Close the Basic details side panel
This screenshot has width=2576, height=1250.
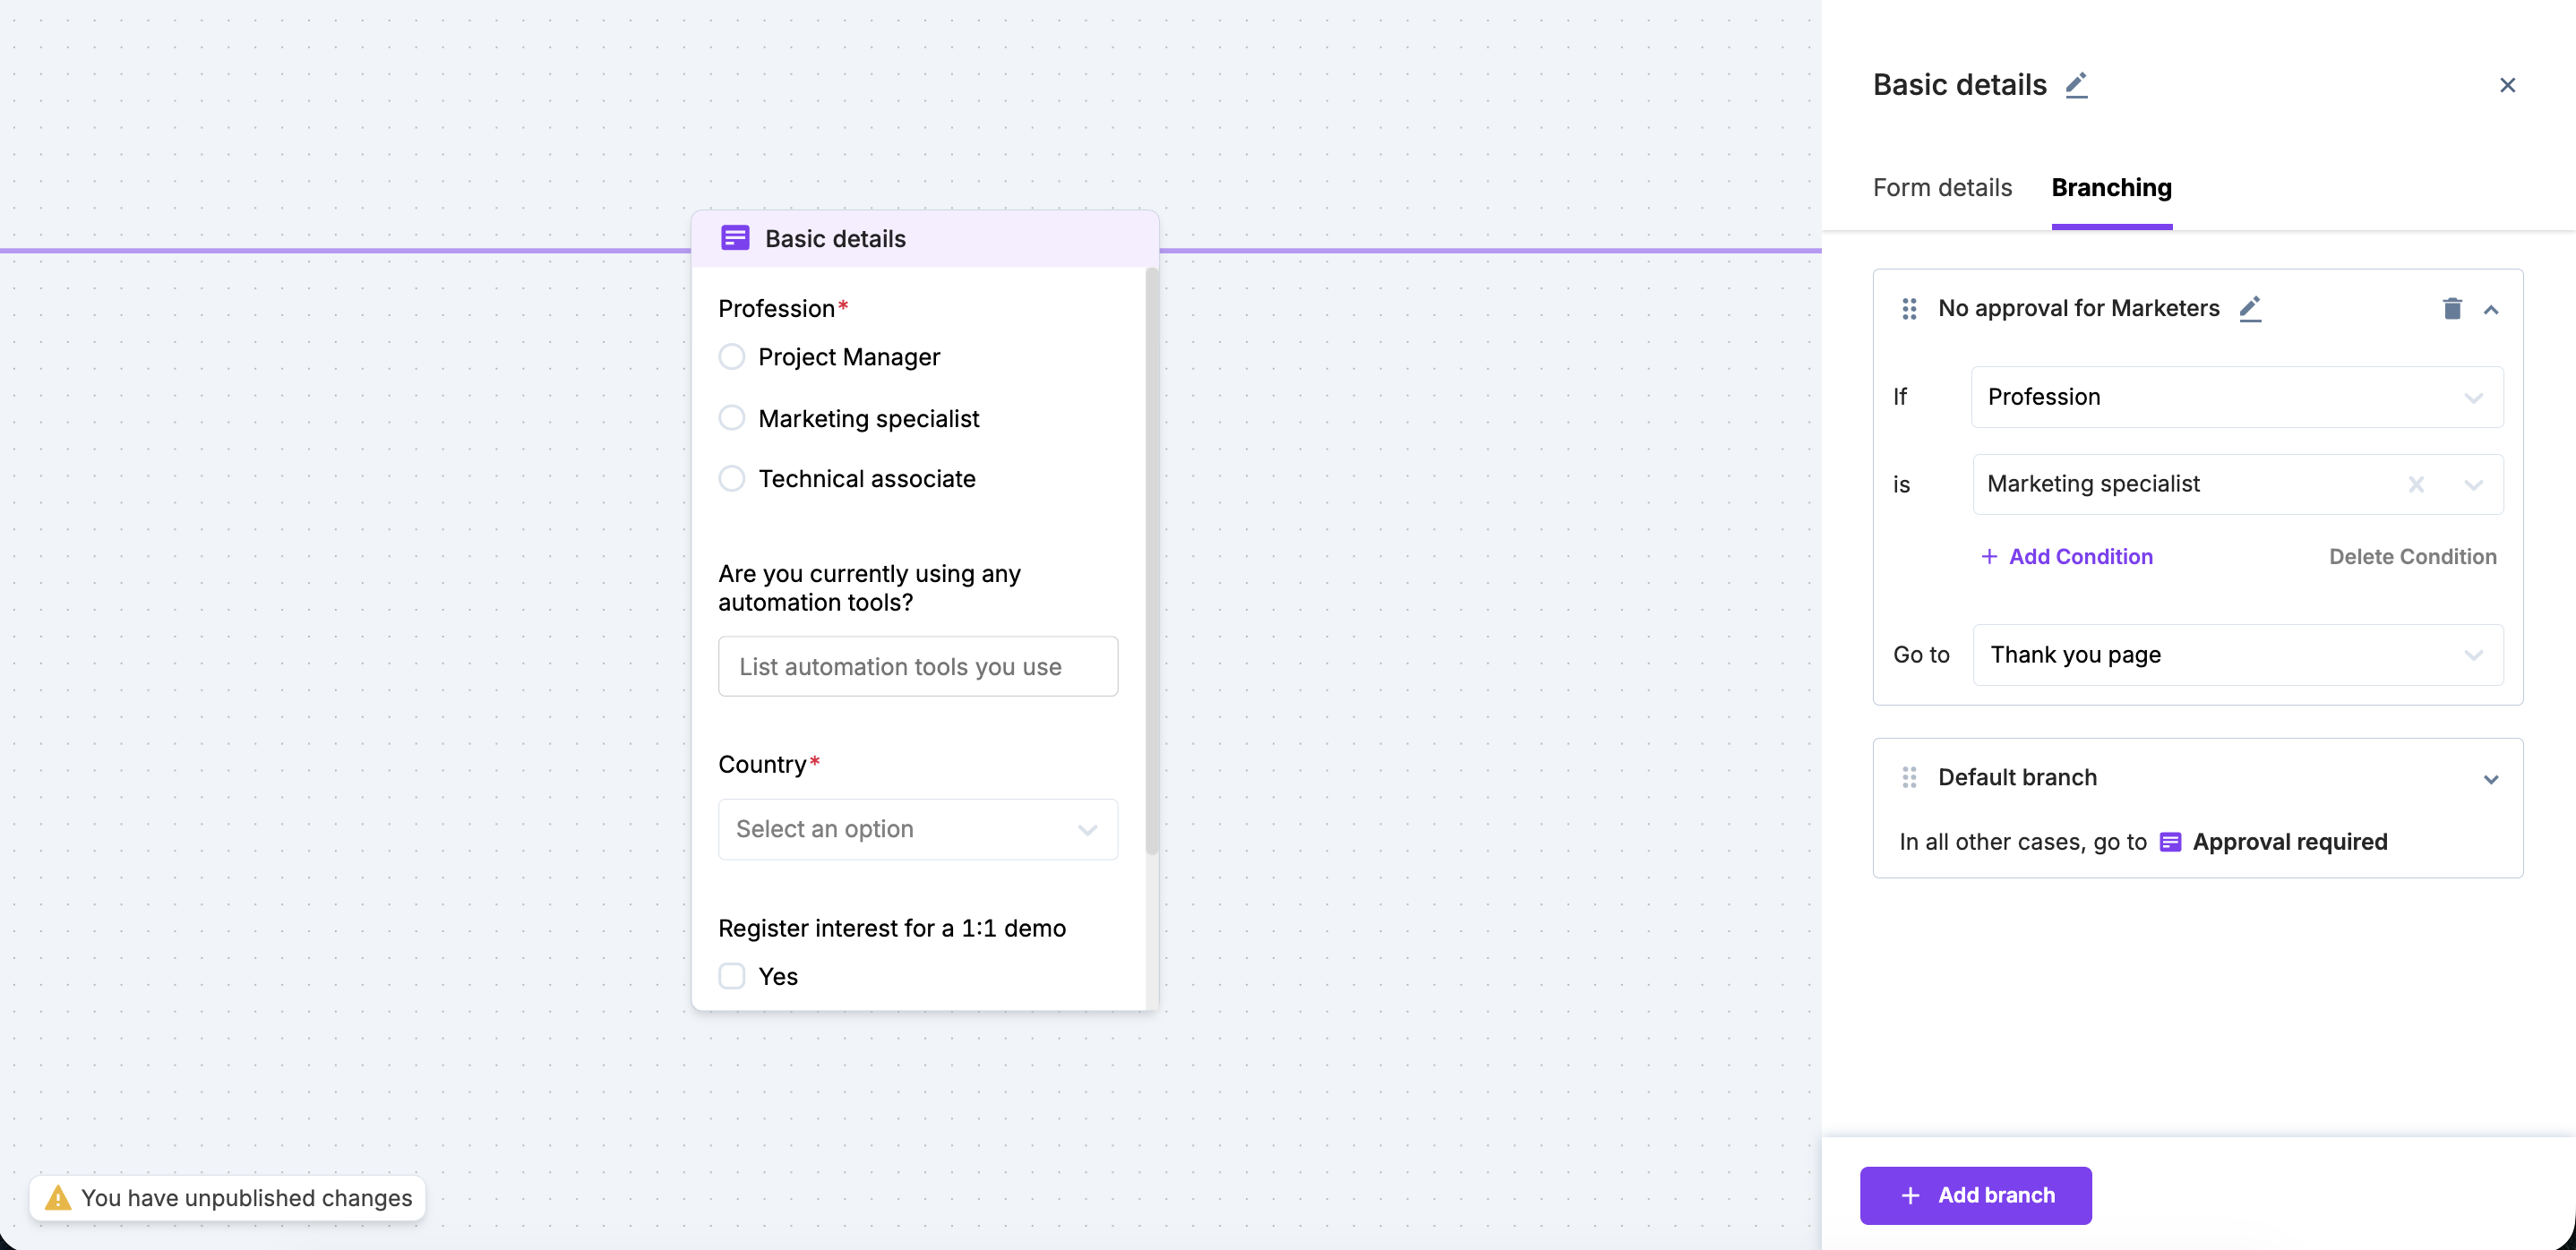[x=2507, y=85]
